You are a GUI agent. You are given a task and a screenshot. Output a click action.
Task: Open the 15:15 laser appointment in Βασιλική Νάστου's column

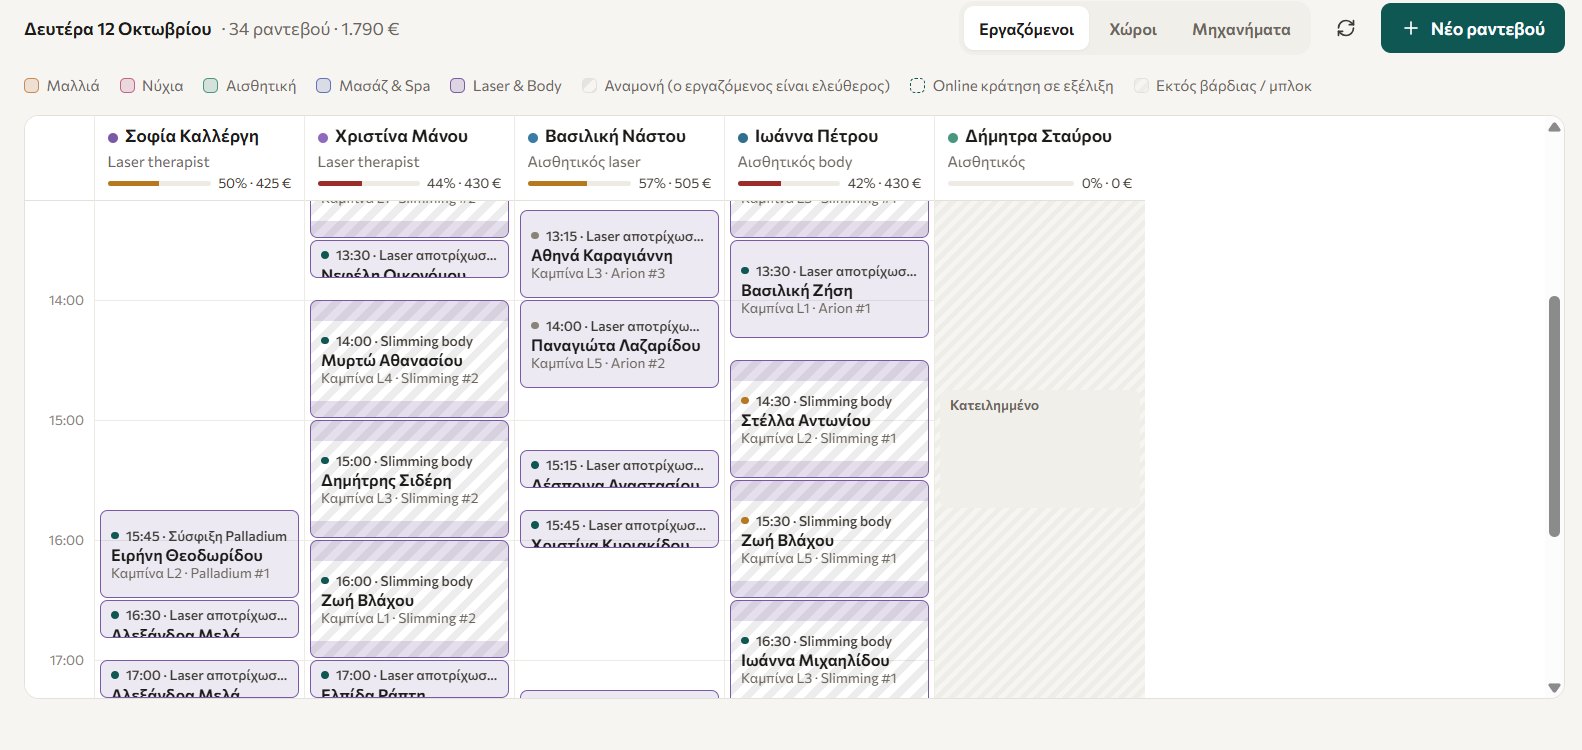point(620,469)
